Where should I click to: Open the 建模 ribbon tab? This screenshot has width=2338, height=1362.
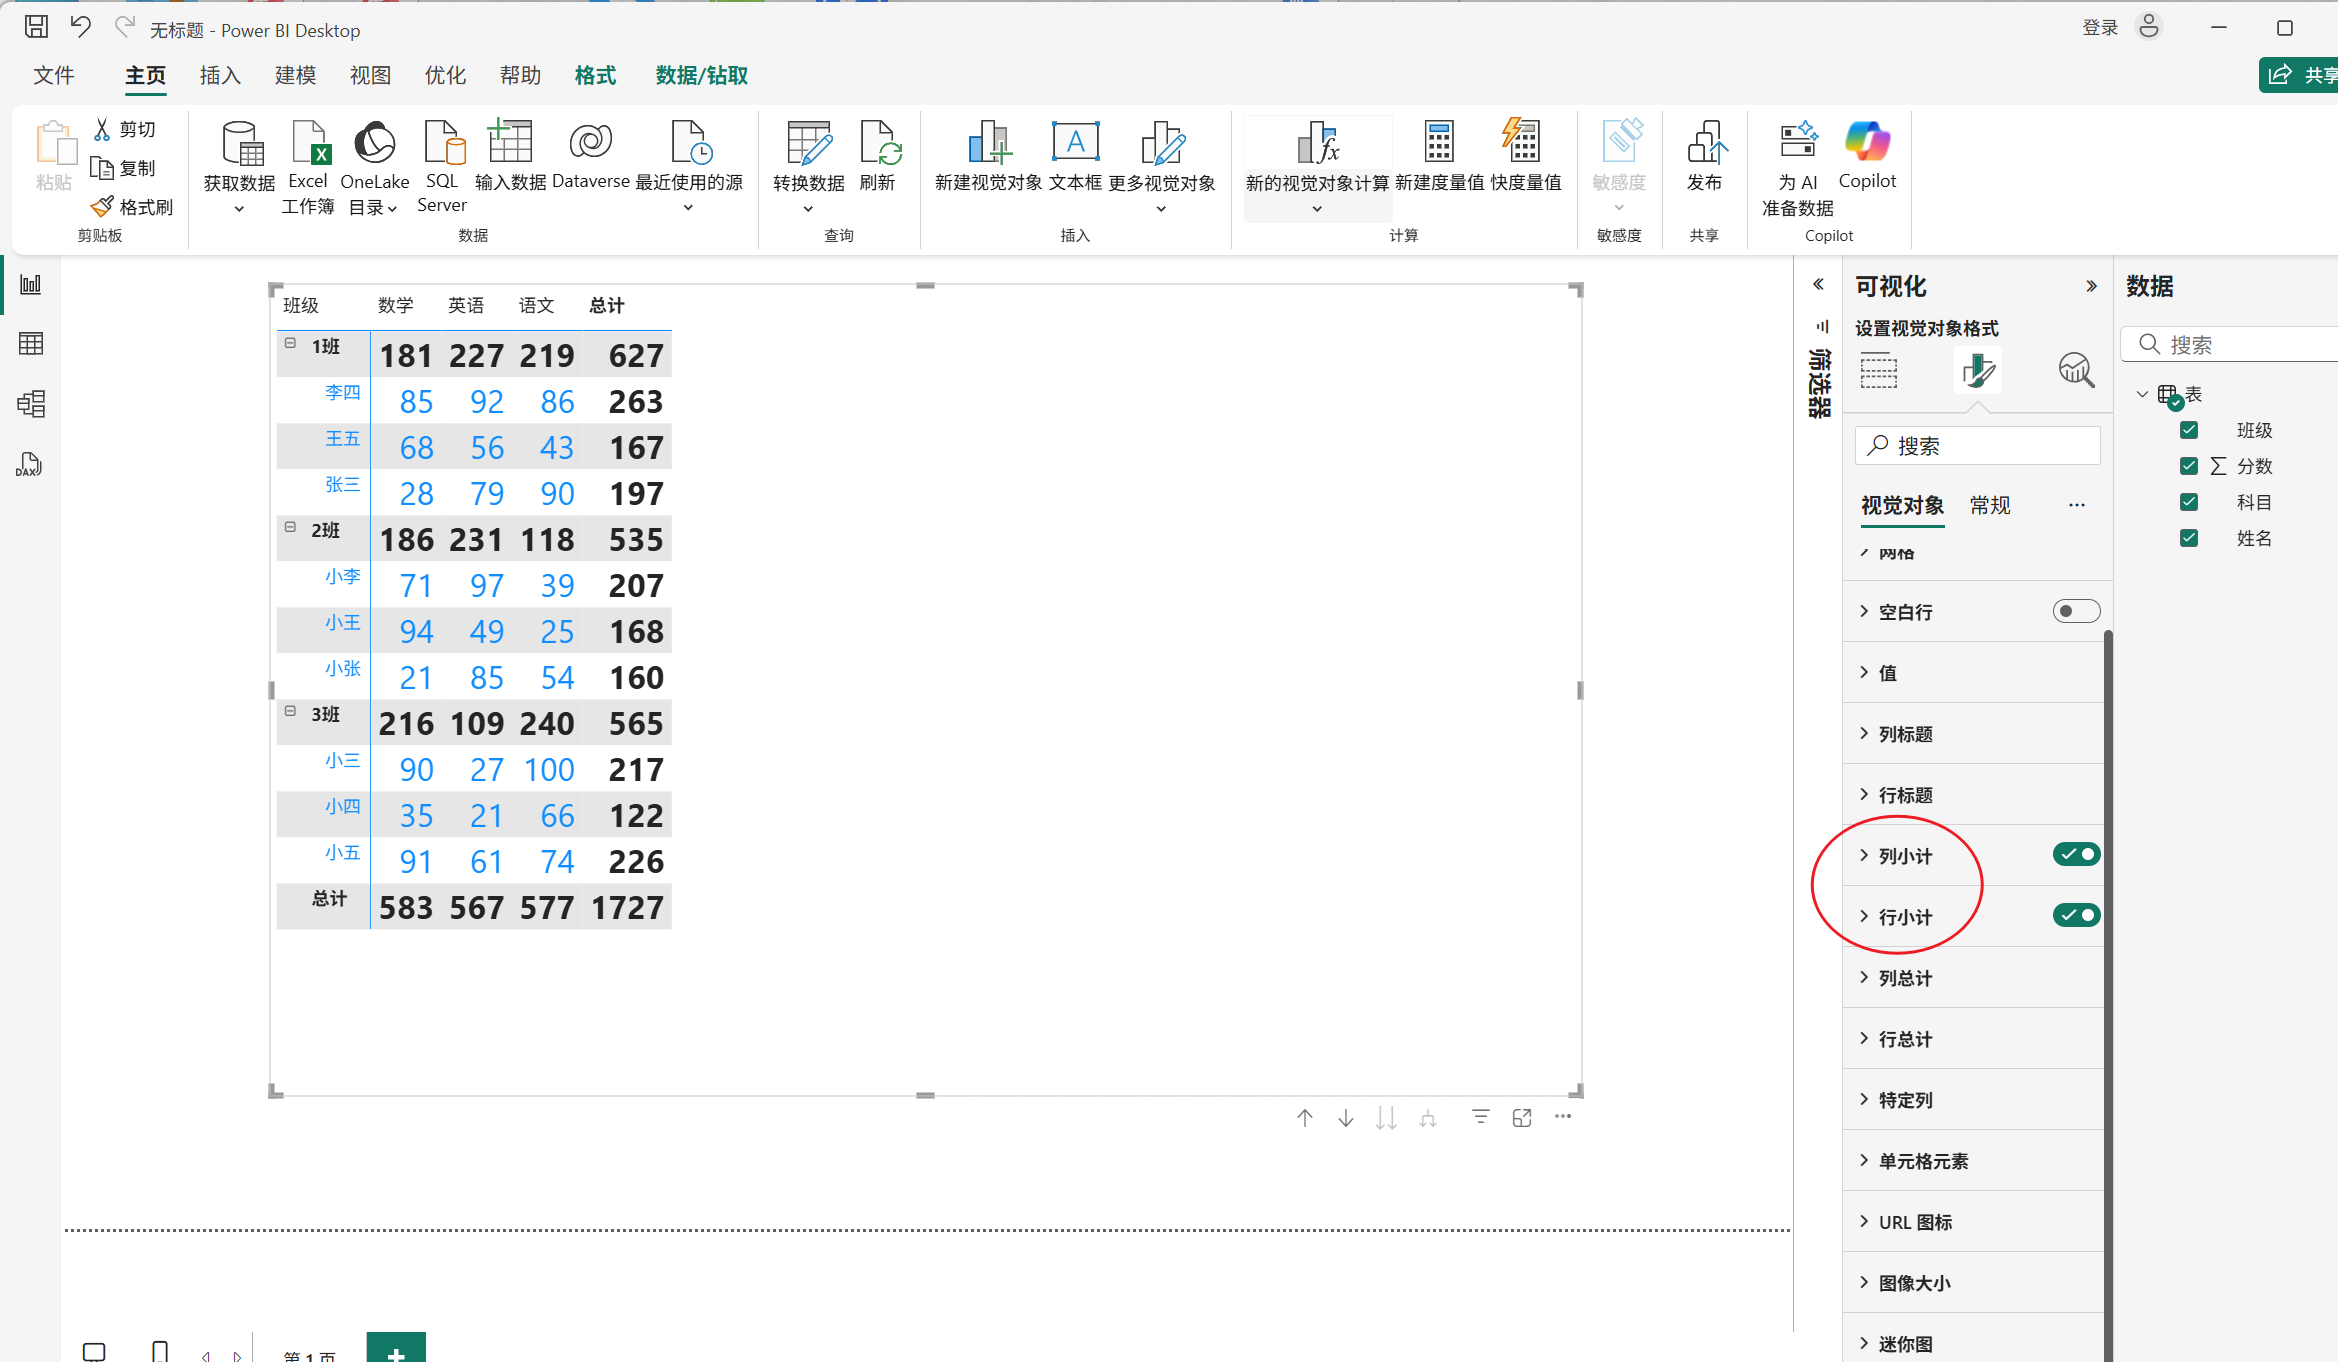pyautogui.click(x=295, y=76)
